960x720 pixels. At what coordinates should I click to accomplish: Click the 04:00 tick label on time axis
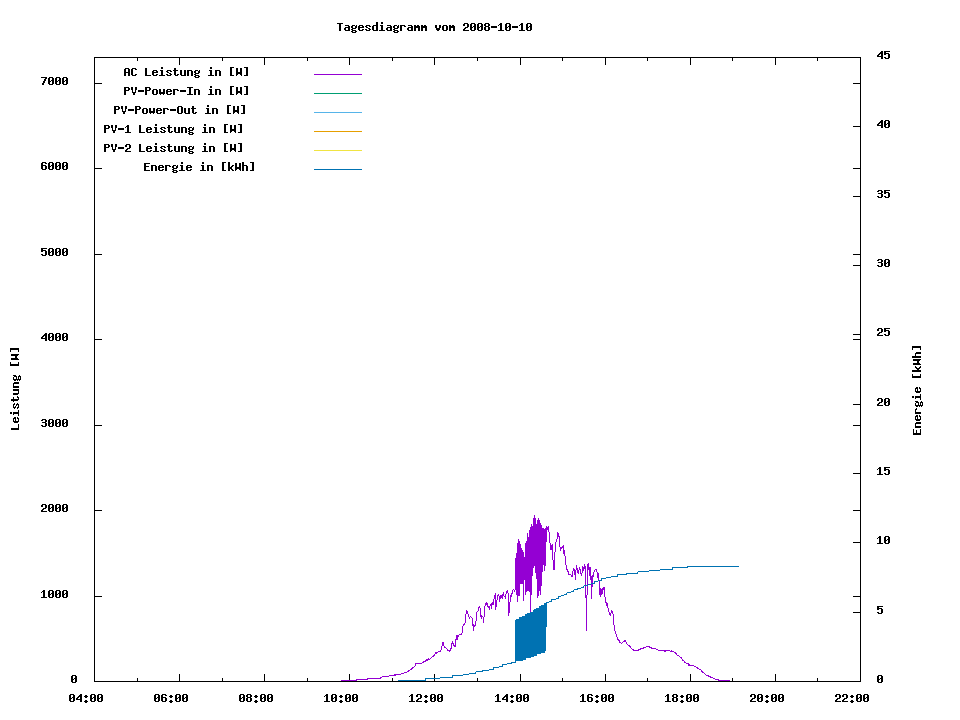coord(87,698)
